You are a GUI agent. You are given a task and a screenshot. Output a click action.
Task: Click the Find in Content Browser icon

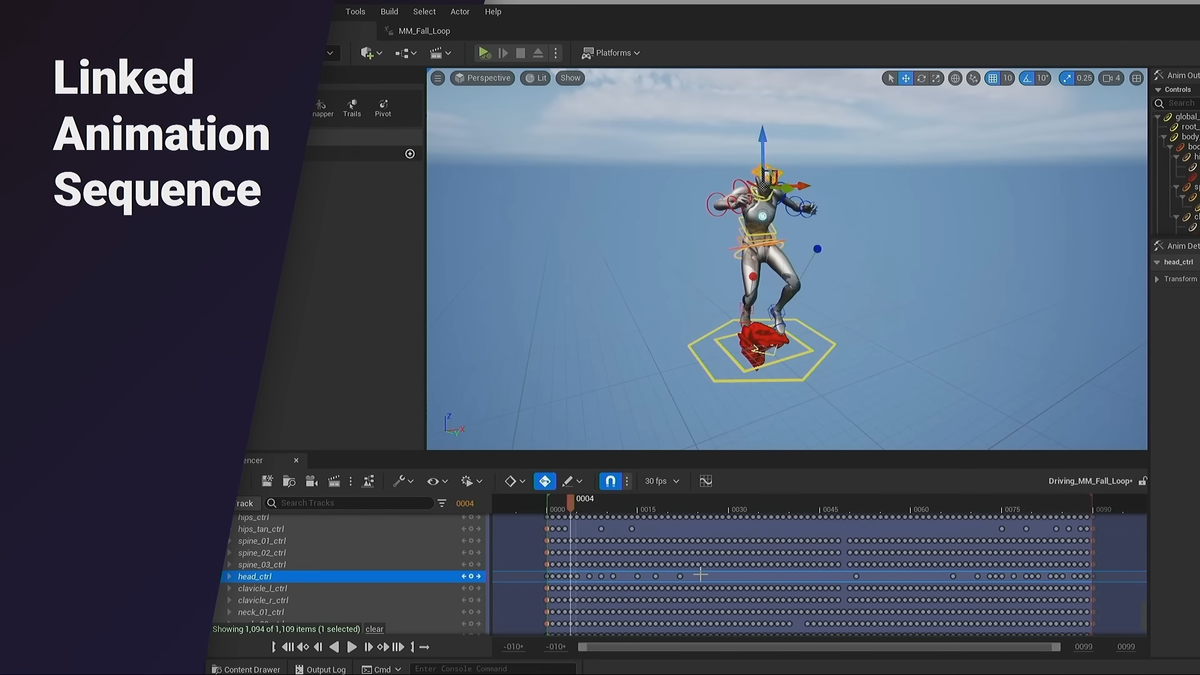pyautogui.click(x=289, y=481)
